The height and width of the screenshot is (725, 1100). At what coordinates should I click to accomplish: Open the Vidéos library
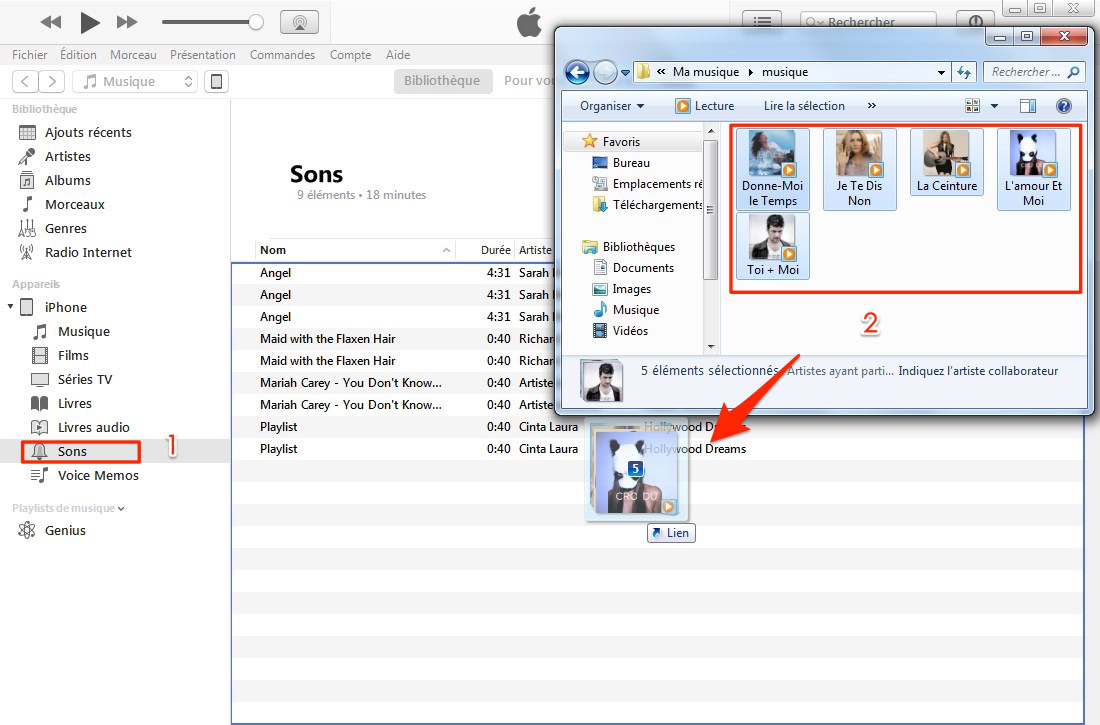pos(620,331)
